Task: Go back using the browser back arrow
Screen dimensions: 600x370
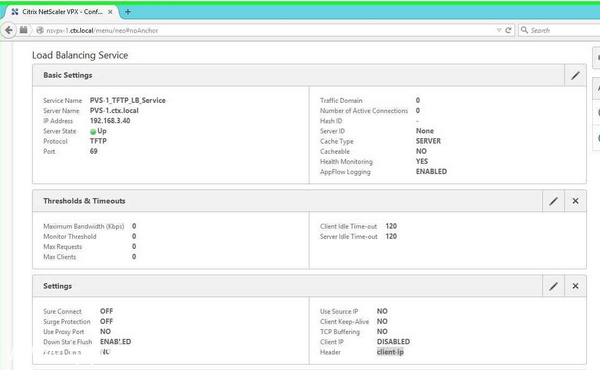Action: (x=9, y=30)
